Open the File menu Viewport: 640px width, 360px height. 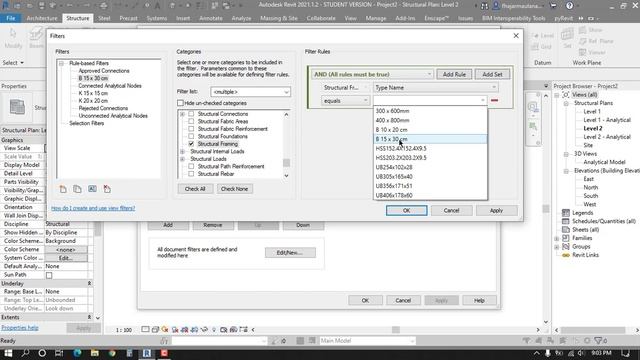pos(11,18)
